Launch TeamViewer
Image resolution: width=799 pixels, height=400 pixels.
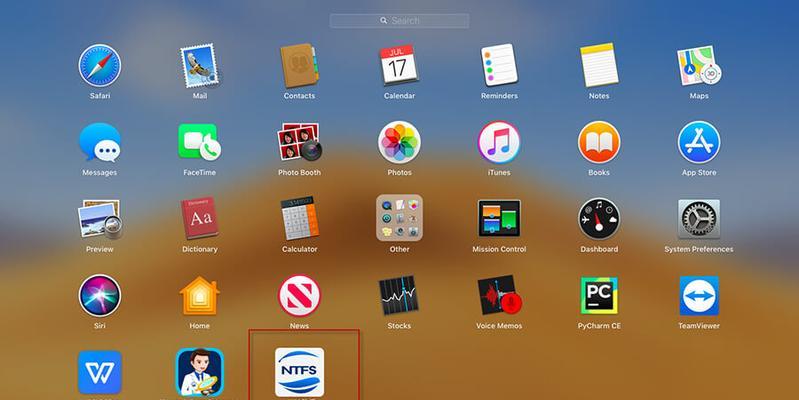(699, 296)
